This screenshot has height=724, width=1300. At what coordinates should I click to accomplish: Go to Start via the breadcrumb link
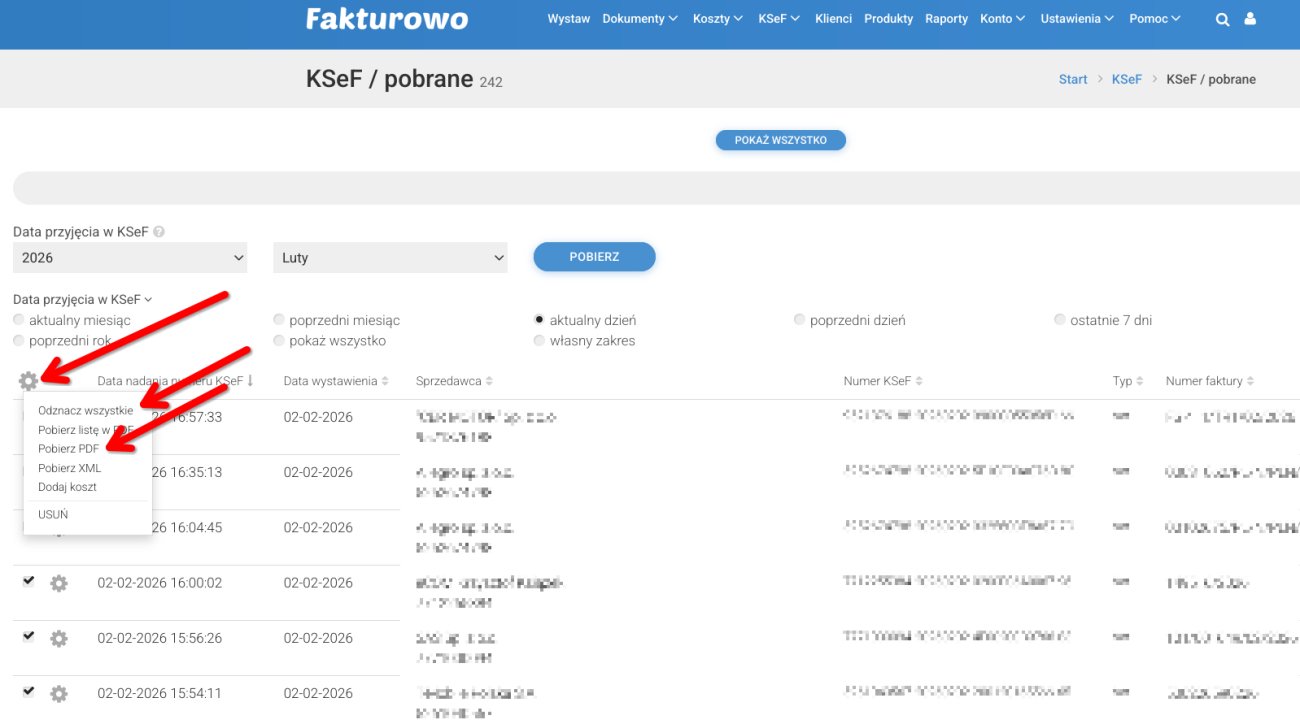click(1072, 79)
